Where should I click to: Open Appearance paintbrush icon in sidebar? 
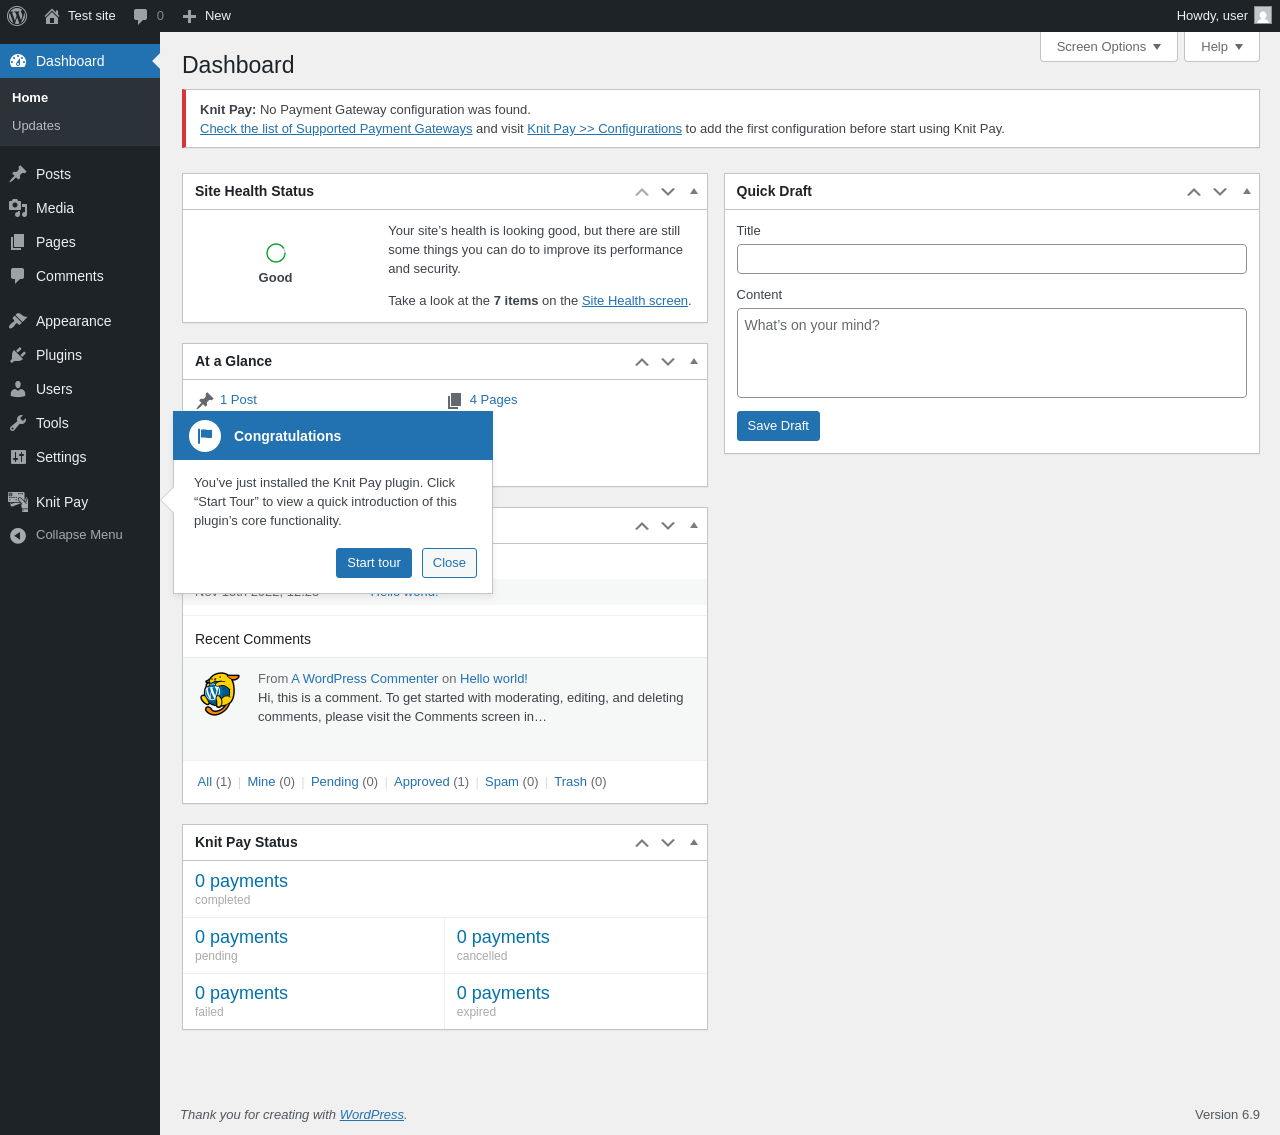coord(18,321)
